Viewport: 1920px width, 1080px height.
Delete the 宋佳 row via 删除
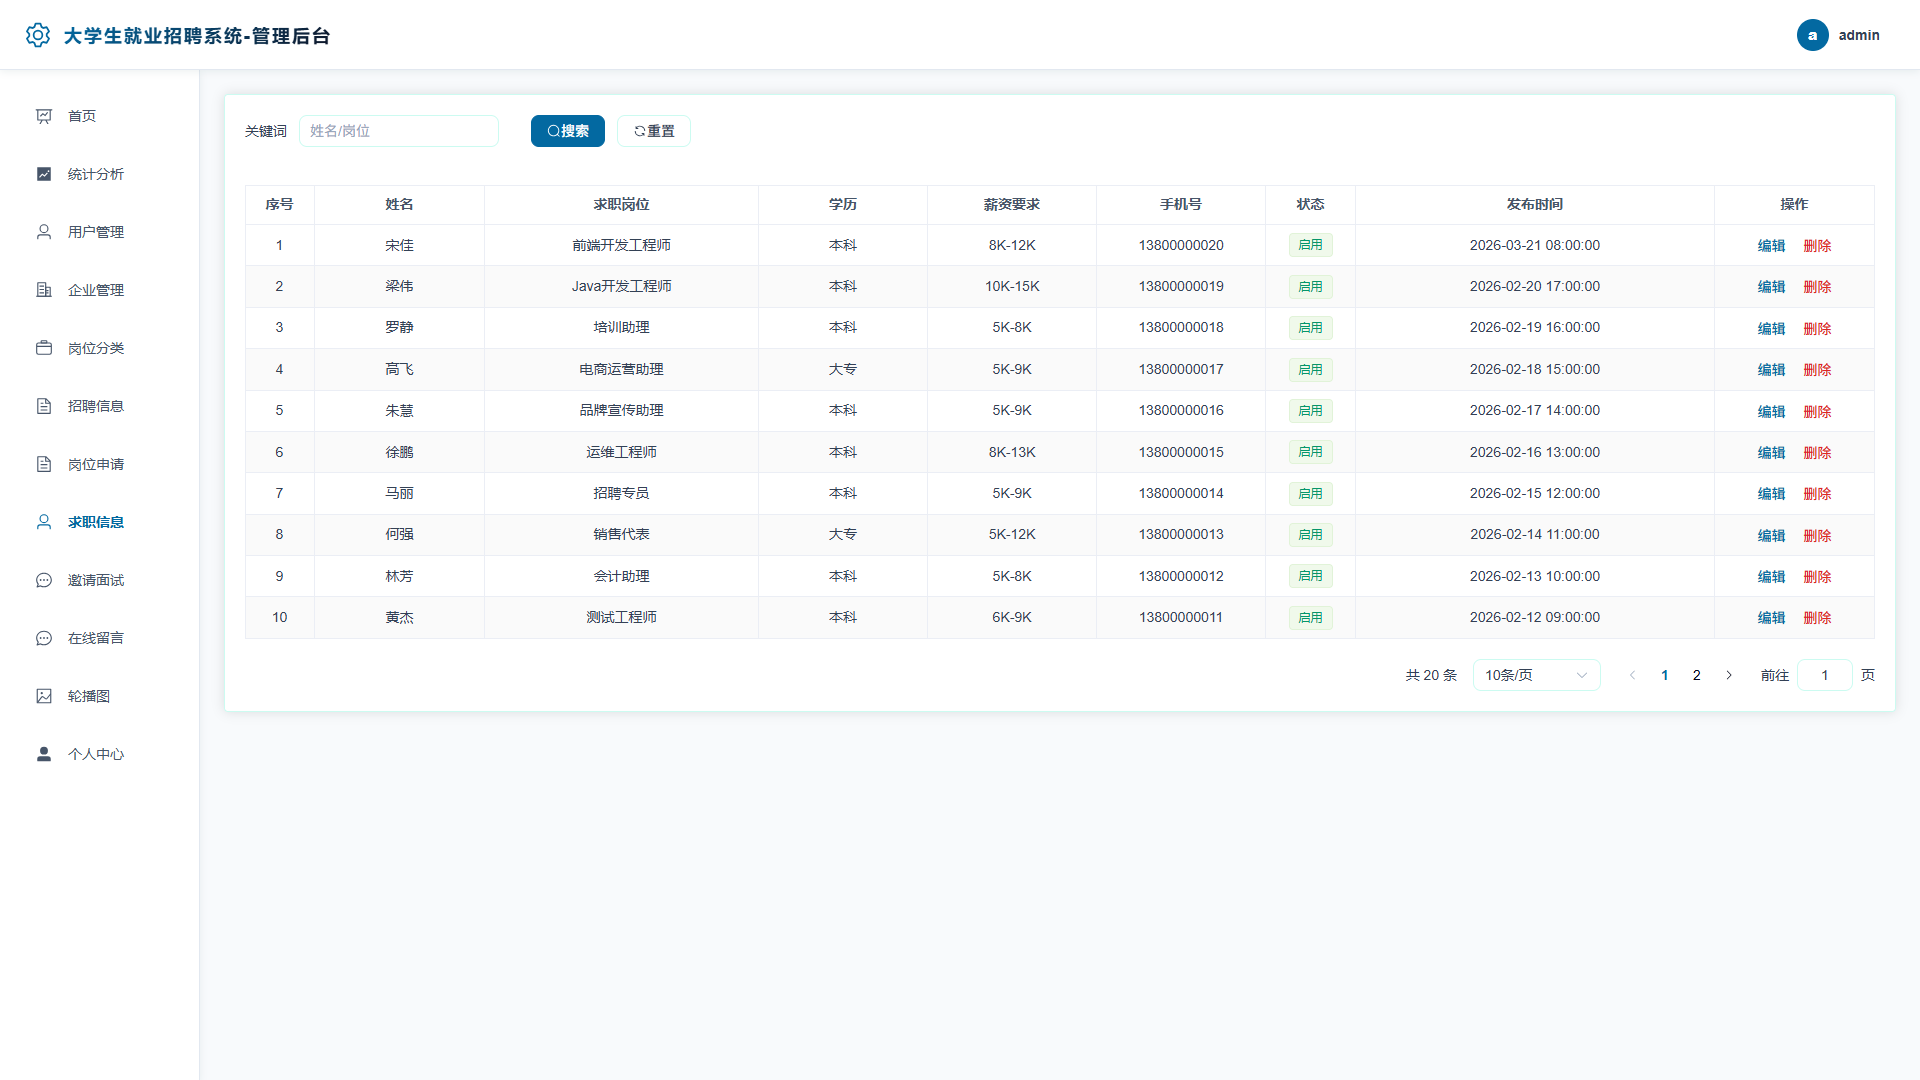point(1817,246)
